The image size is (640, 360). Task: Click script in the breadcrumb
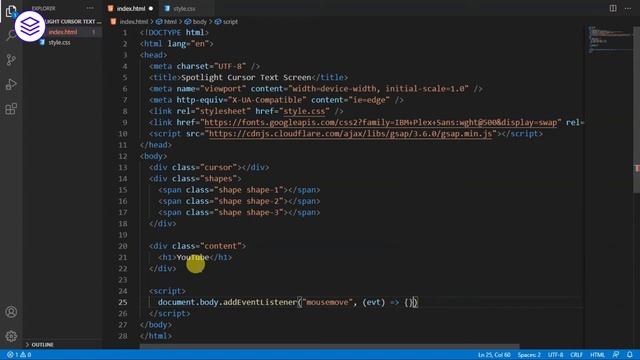coord(230,22)
